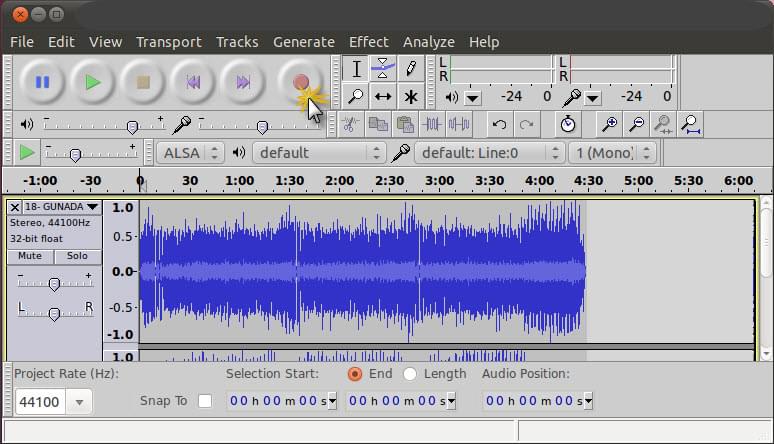Screen dimensions: 774x444
Task: Select the End radio button
Action: (x=355, y=374)
